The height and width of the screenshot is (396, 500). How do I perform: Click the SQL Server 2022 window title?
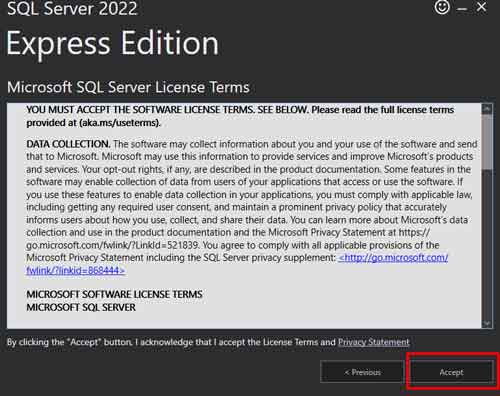click(72, 8)
